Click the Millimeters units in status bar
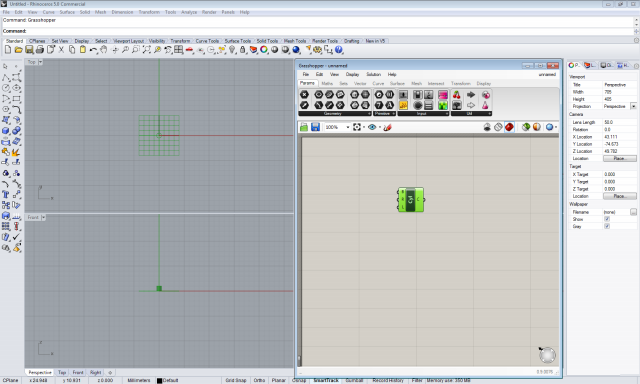 pos(139,380)
